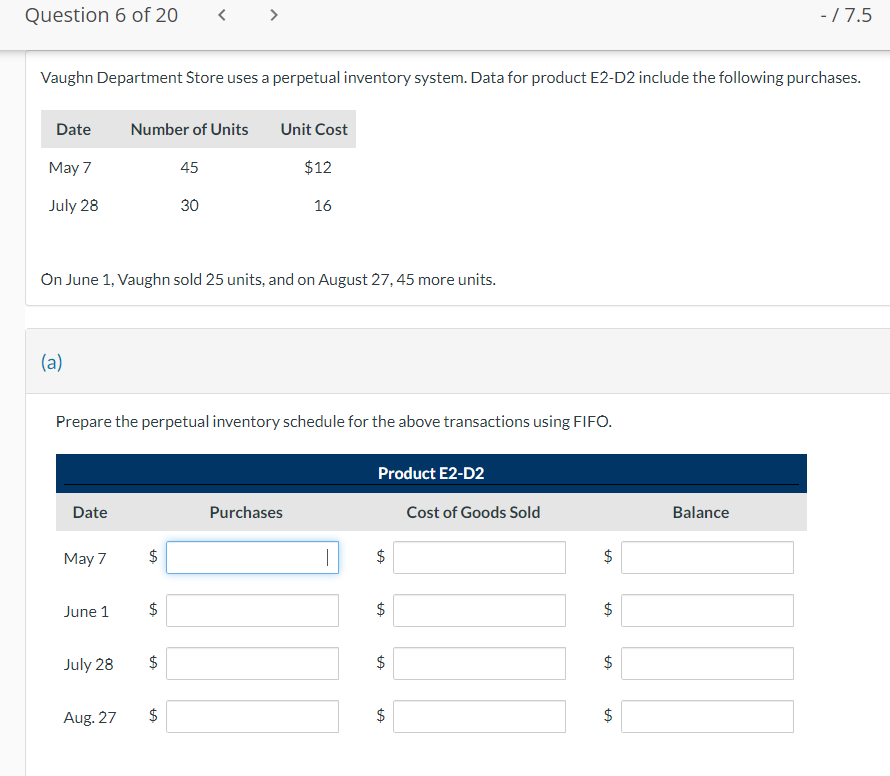Click the 'June 1' row label
Screen dimensions: 890x776
(86, 611)
